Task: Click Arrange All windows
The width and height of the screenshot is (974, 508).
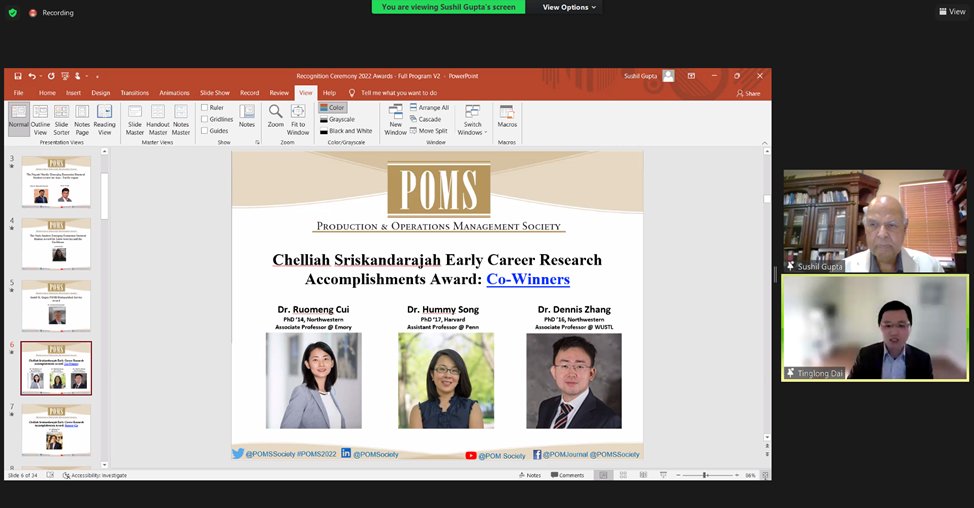Action: (429, 107)
